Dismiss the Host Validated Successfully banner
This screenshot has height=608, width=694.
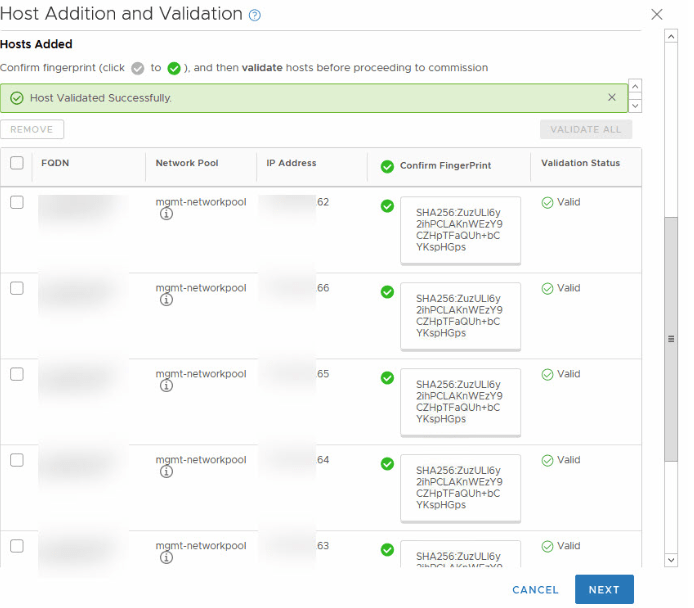click(612, 98)
